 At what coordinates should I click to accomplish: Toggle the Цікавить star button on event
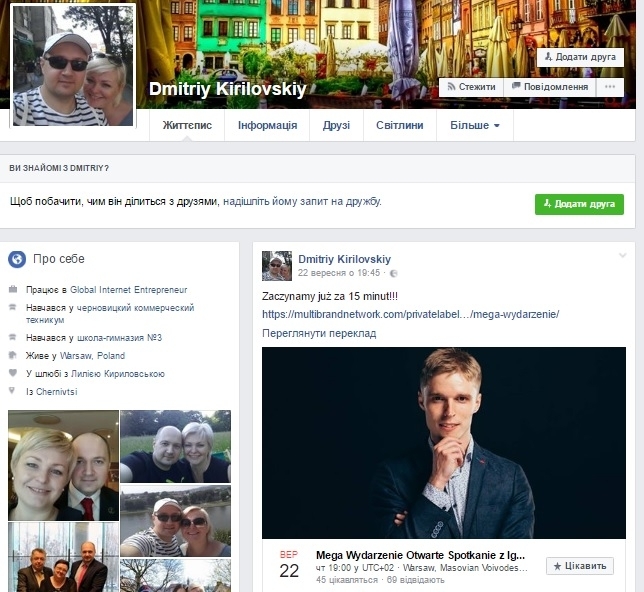pyautogui.click(x=580, y=566)
